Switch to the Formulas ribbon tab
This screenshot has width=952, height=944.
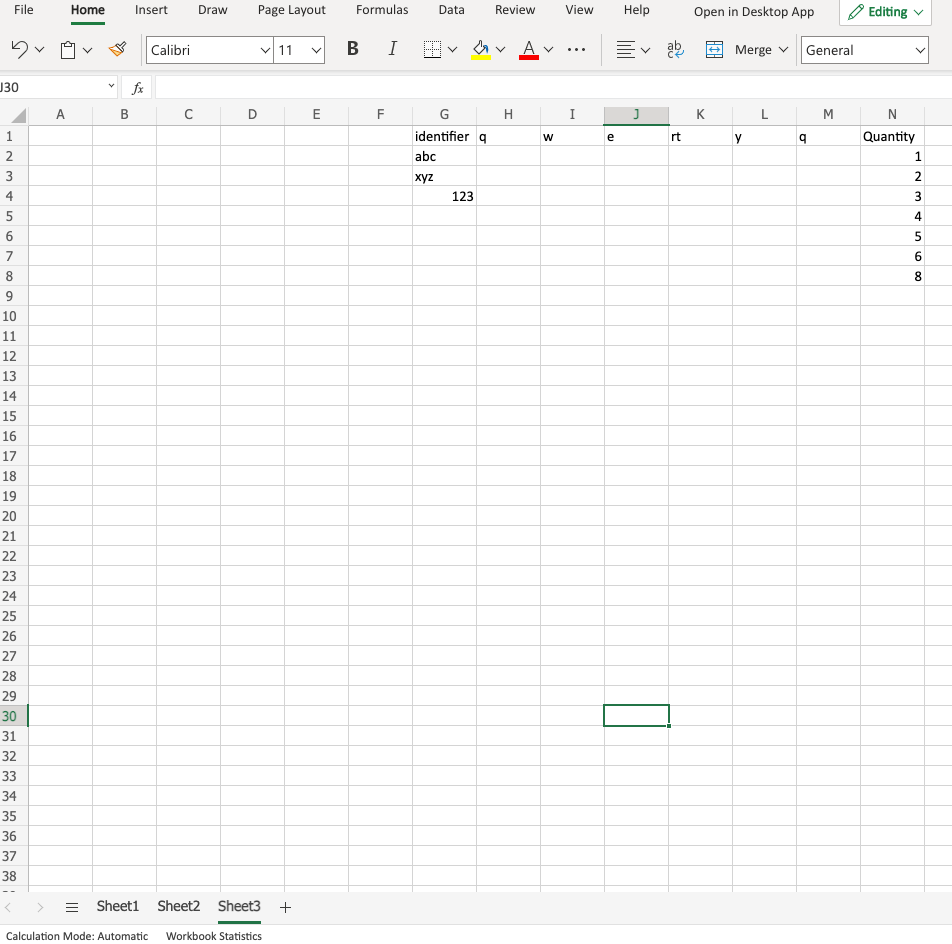click(x=382, y=10)
